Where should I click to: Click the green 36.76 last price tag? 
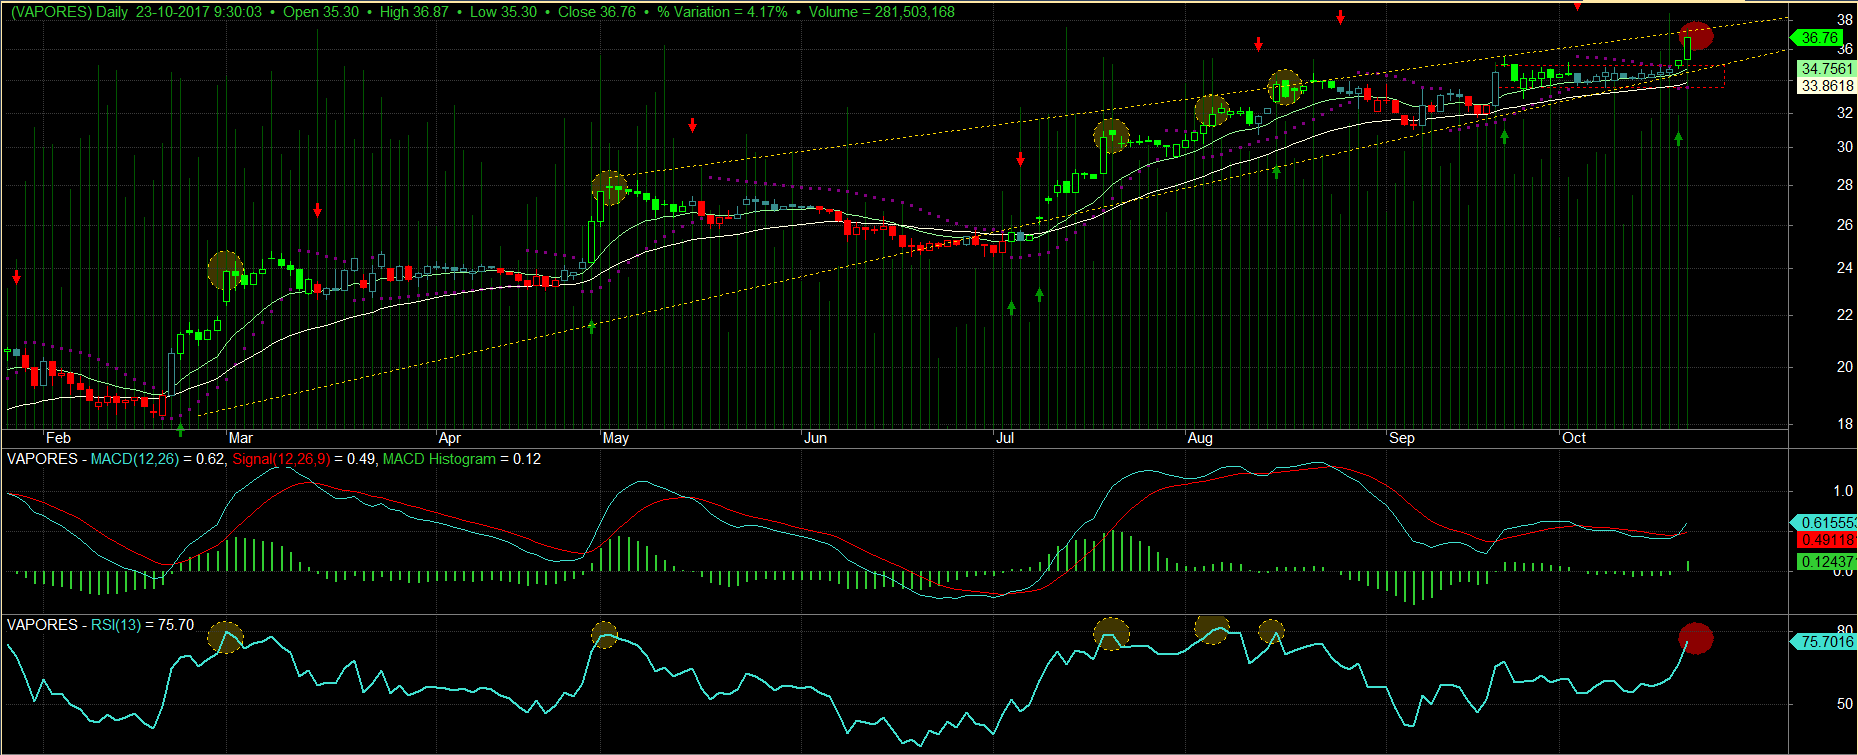[x=1819, y=38]
